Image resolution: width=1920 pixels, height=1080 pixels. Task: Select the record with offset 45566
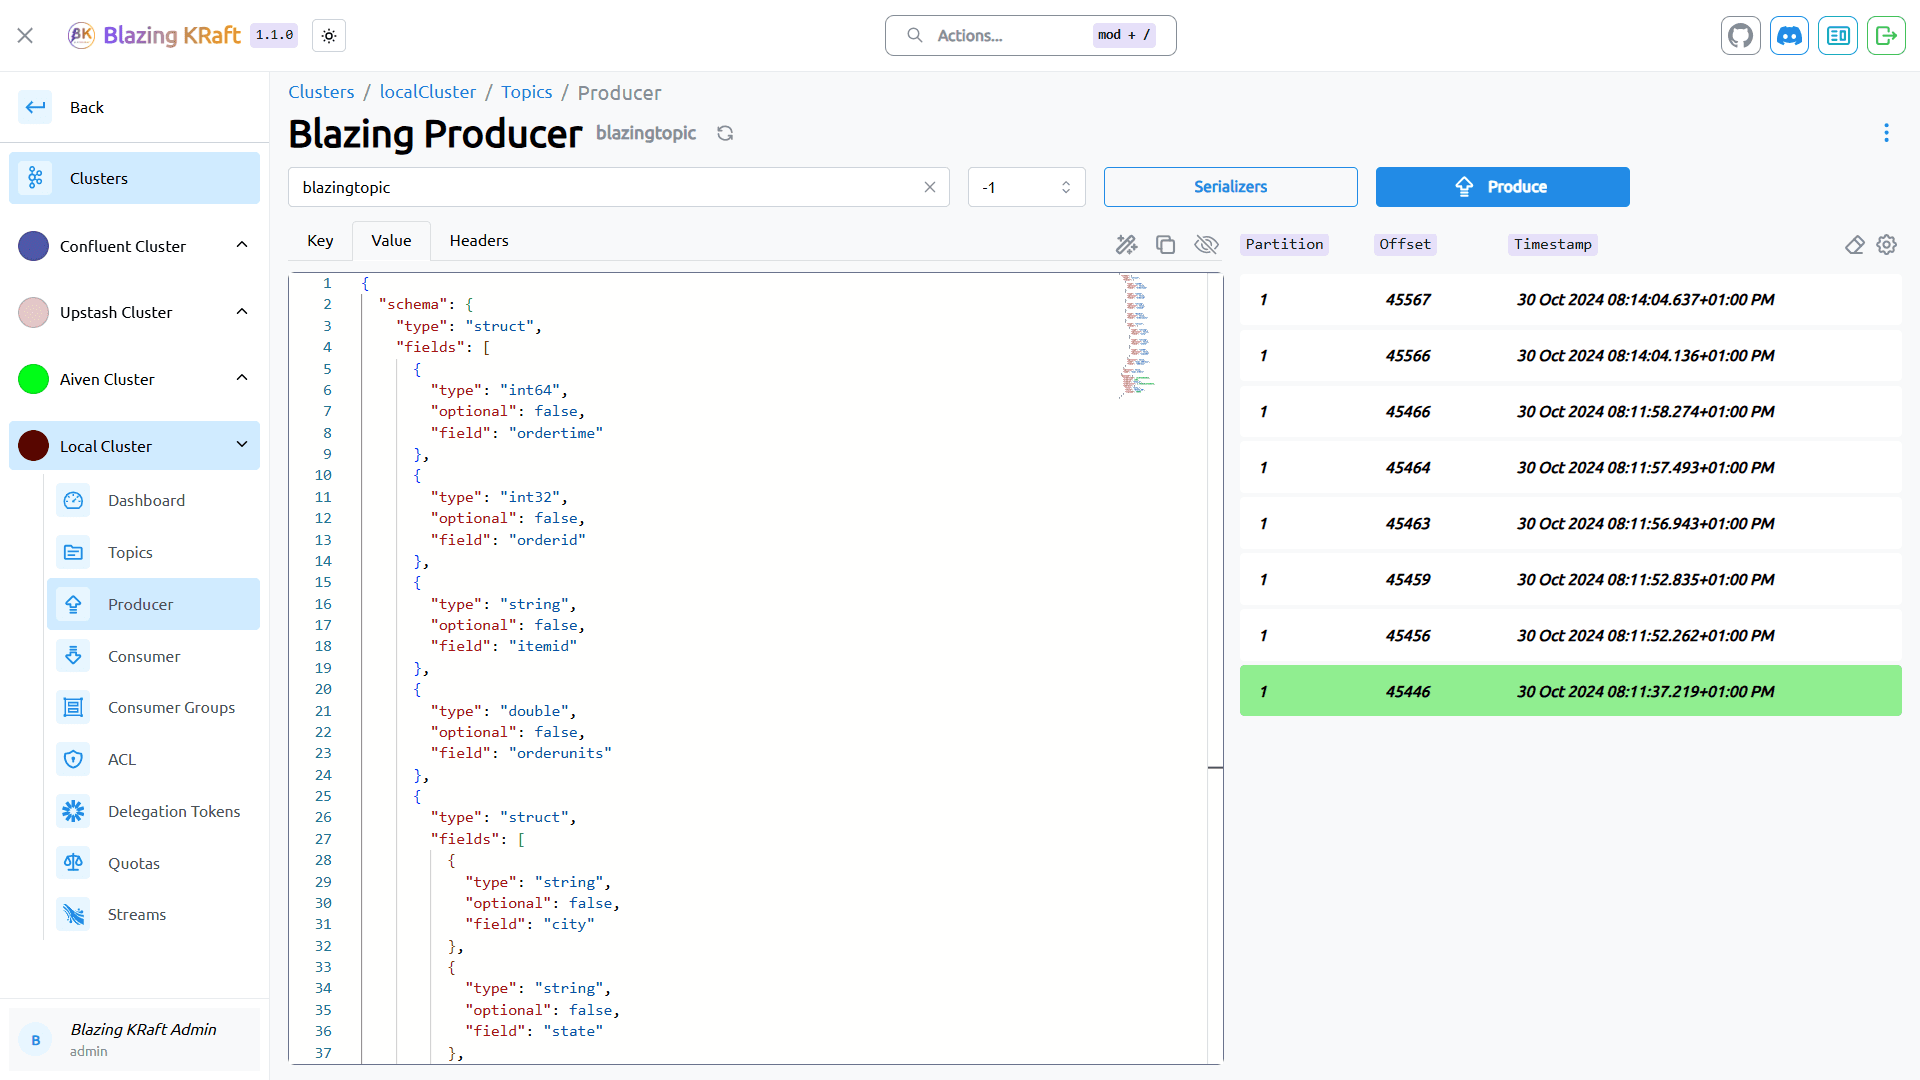click(1570, 356)
